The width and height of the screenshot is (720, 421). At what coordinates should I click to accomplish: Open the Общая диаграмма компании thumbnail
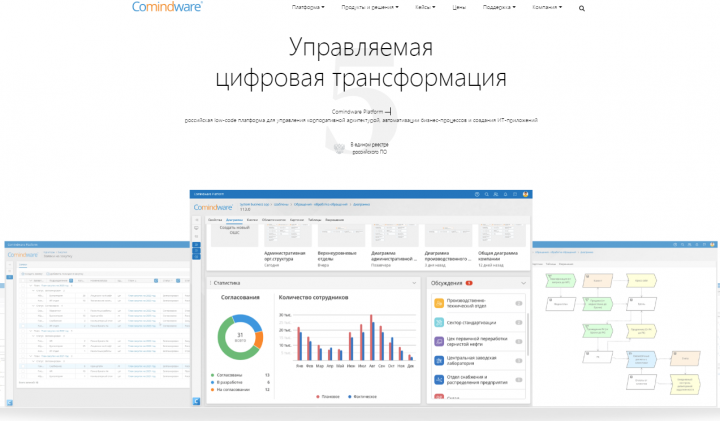click(502, 236)
